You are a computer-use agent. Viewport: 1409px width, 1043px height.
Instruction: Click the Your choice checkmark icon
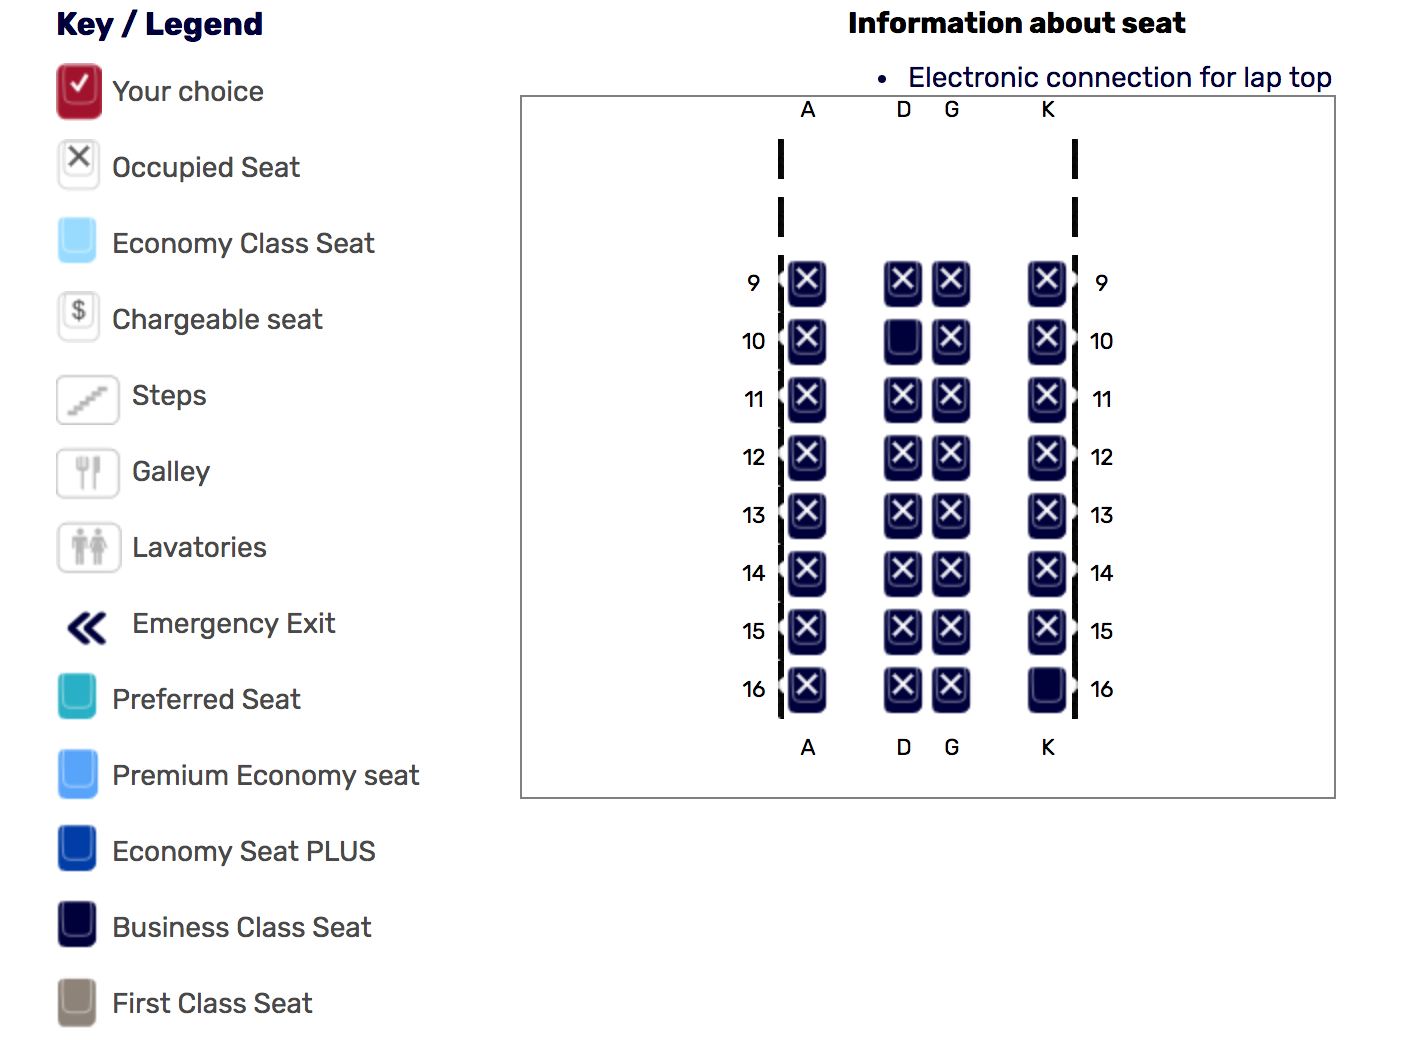pos(78,90)
